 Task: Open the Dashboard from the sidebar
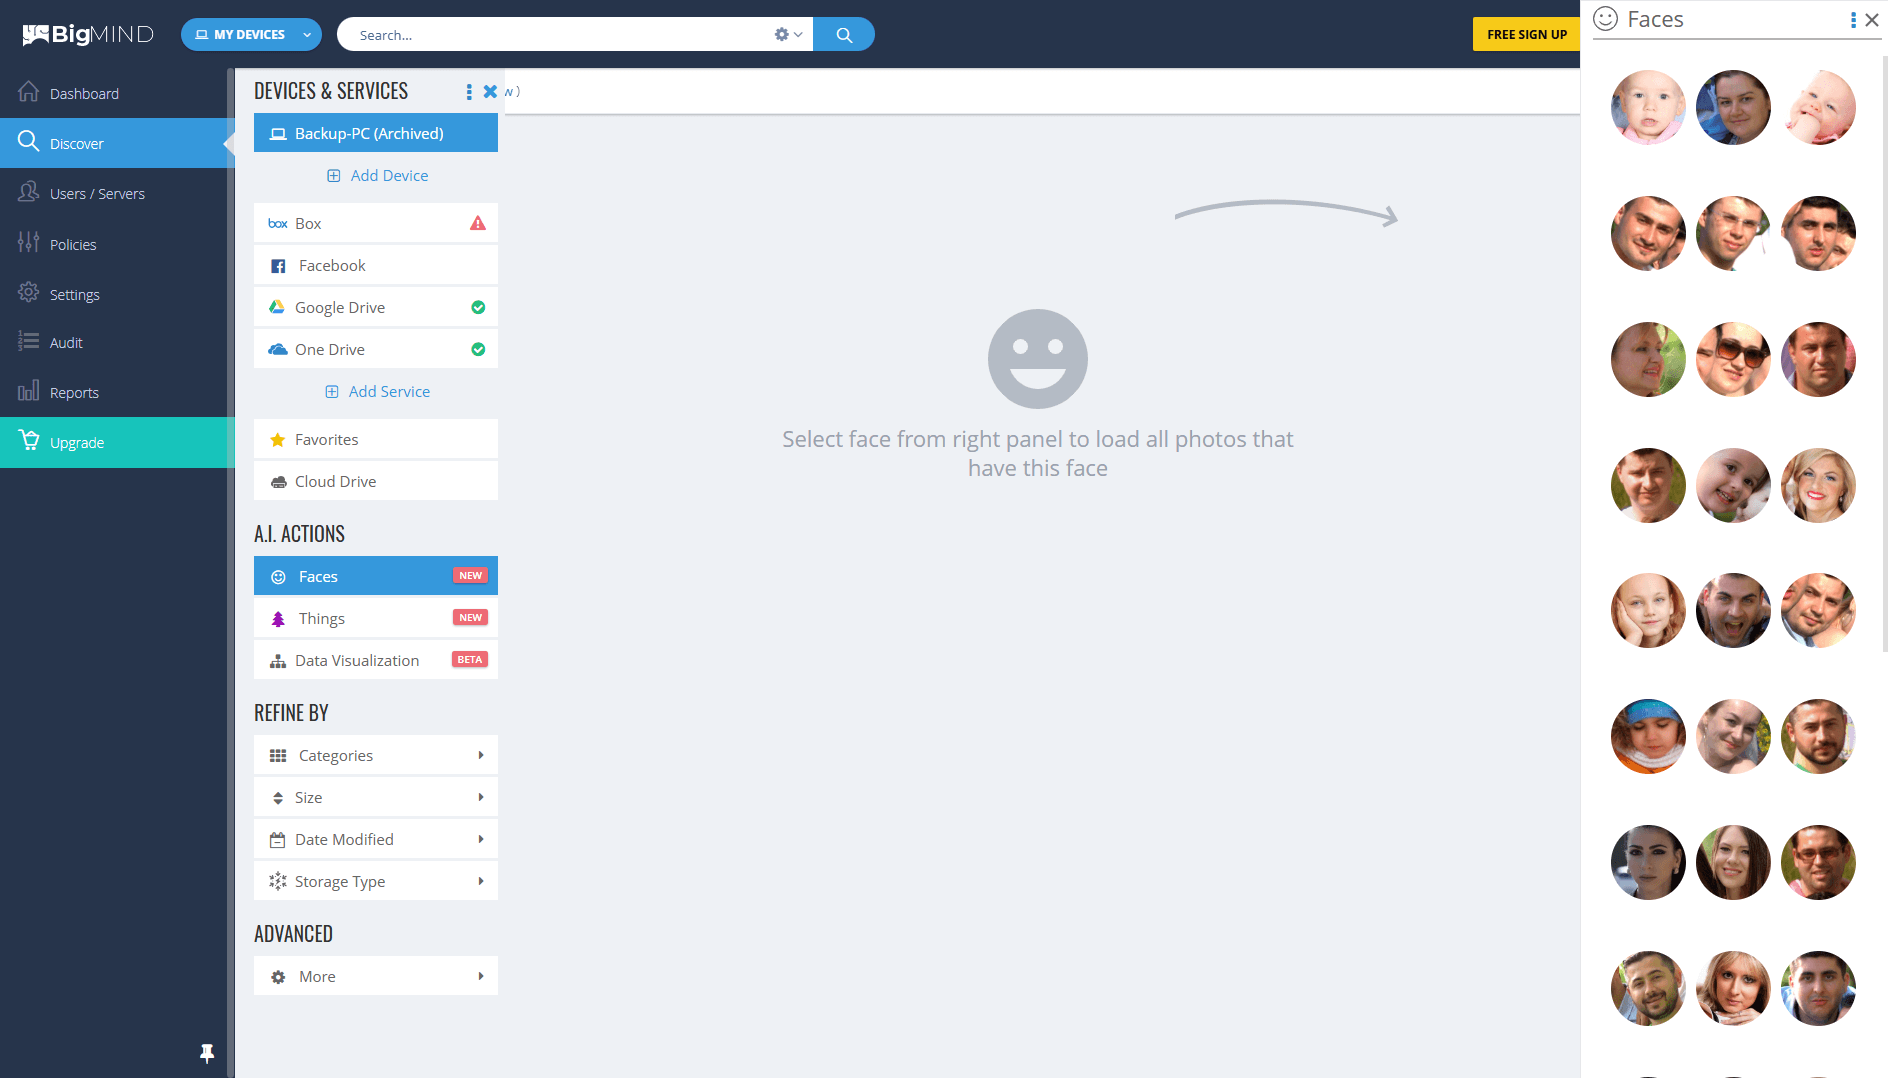[x=83, y=93]
